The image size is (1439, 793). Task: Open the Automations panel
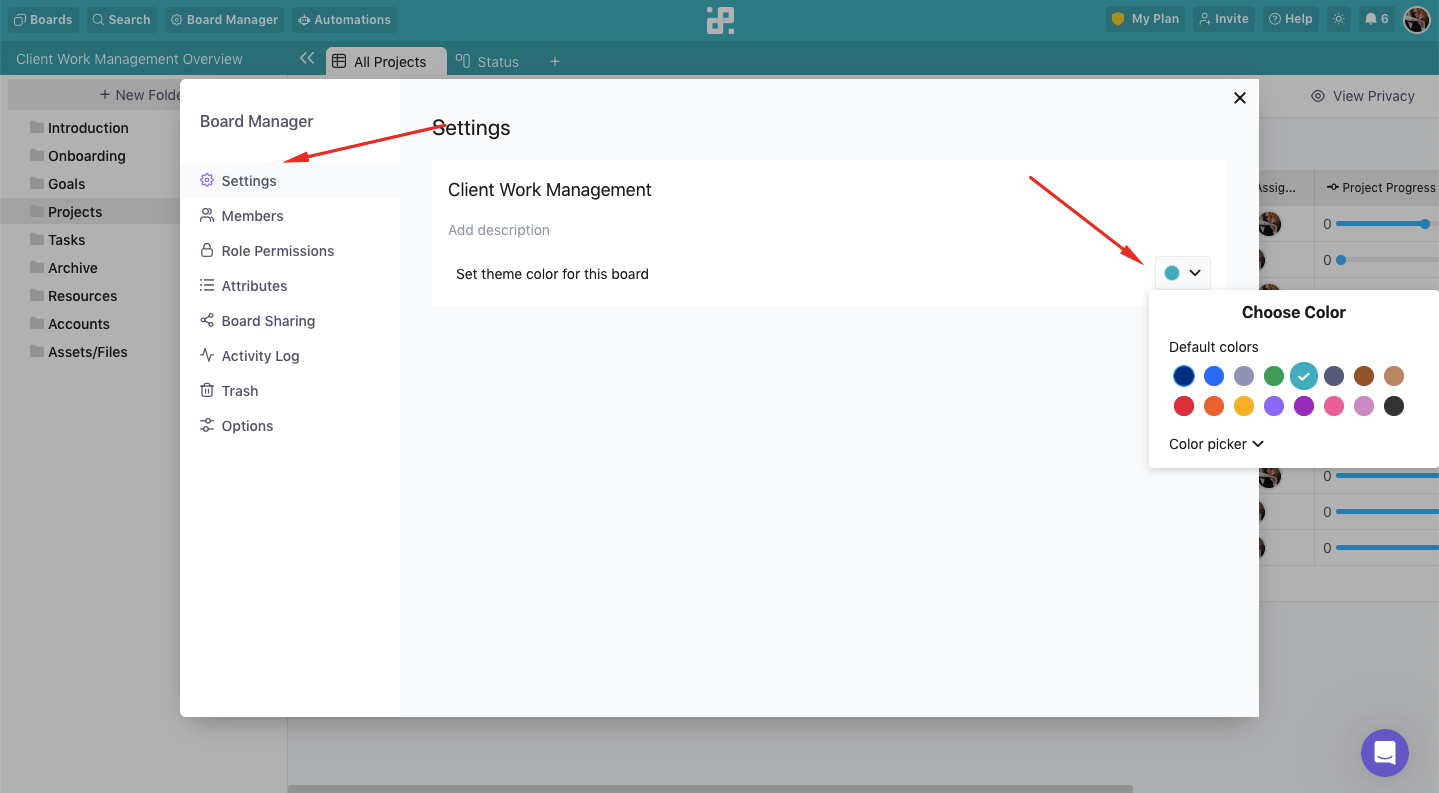pos(344,19)
